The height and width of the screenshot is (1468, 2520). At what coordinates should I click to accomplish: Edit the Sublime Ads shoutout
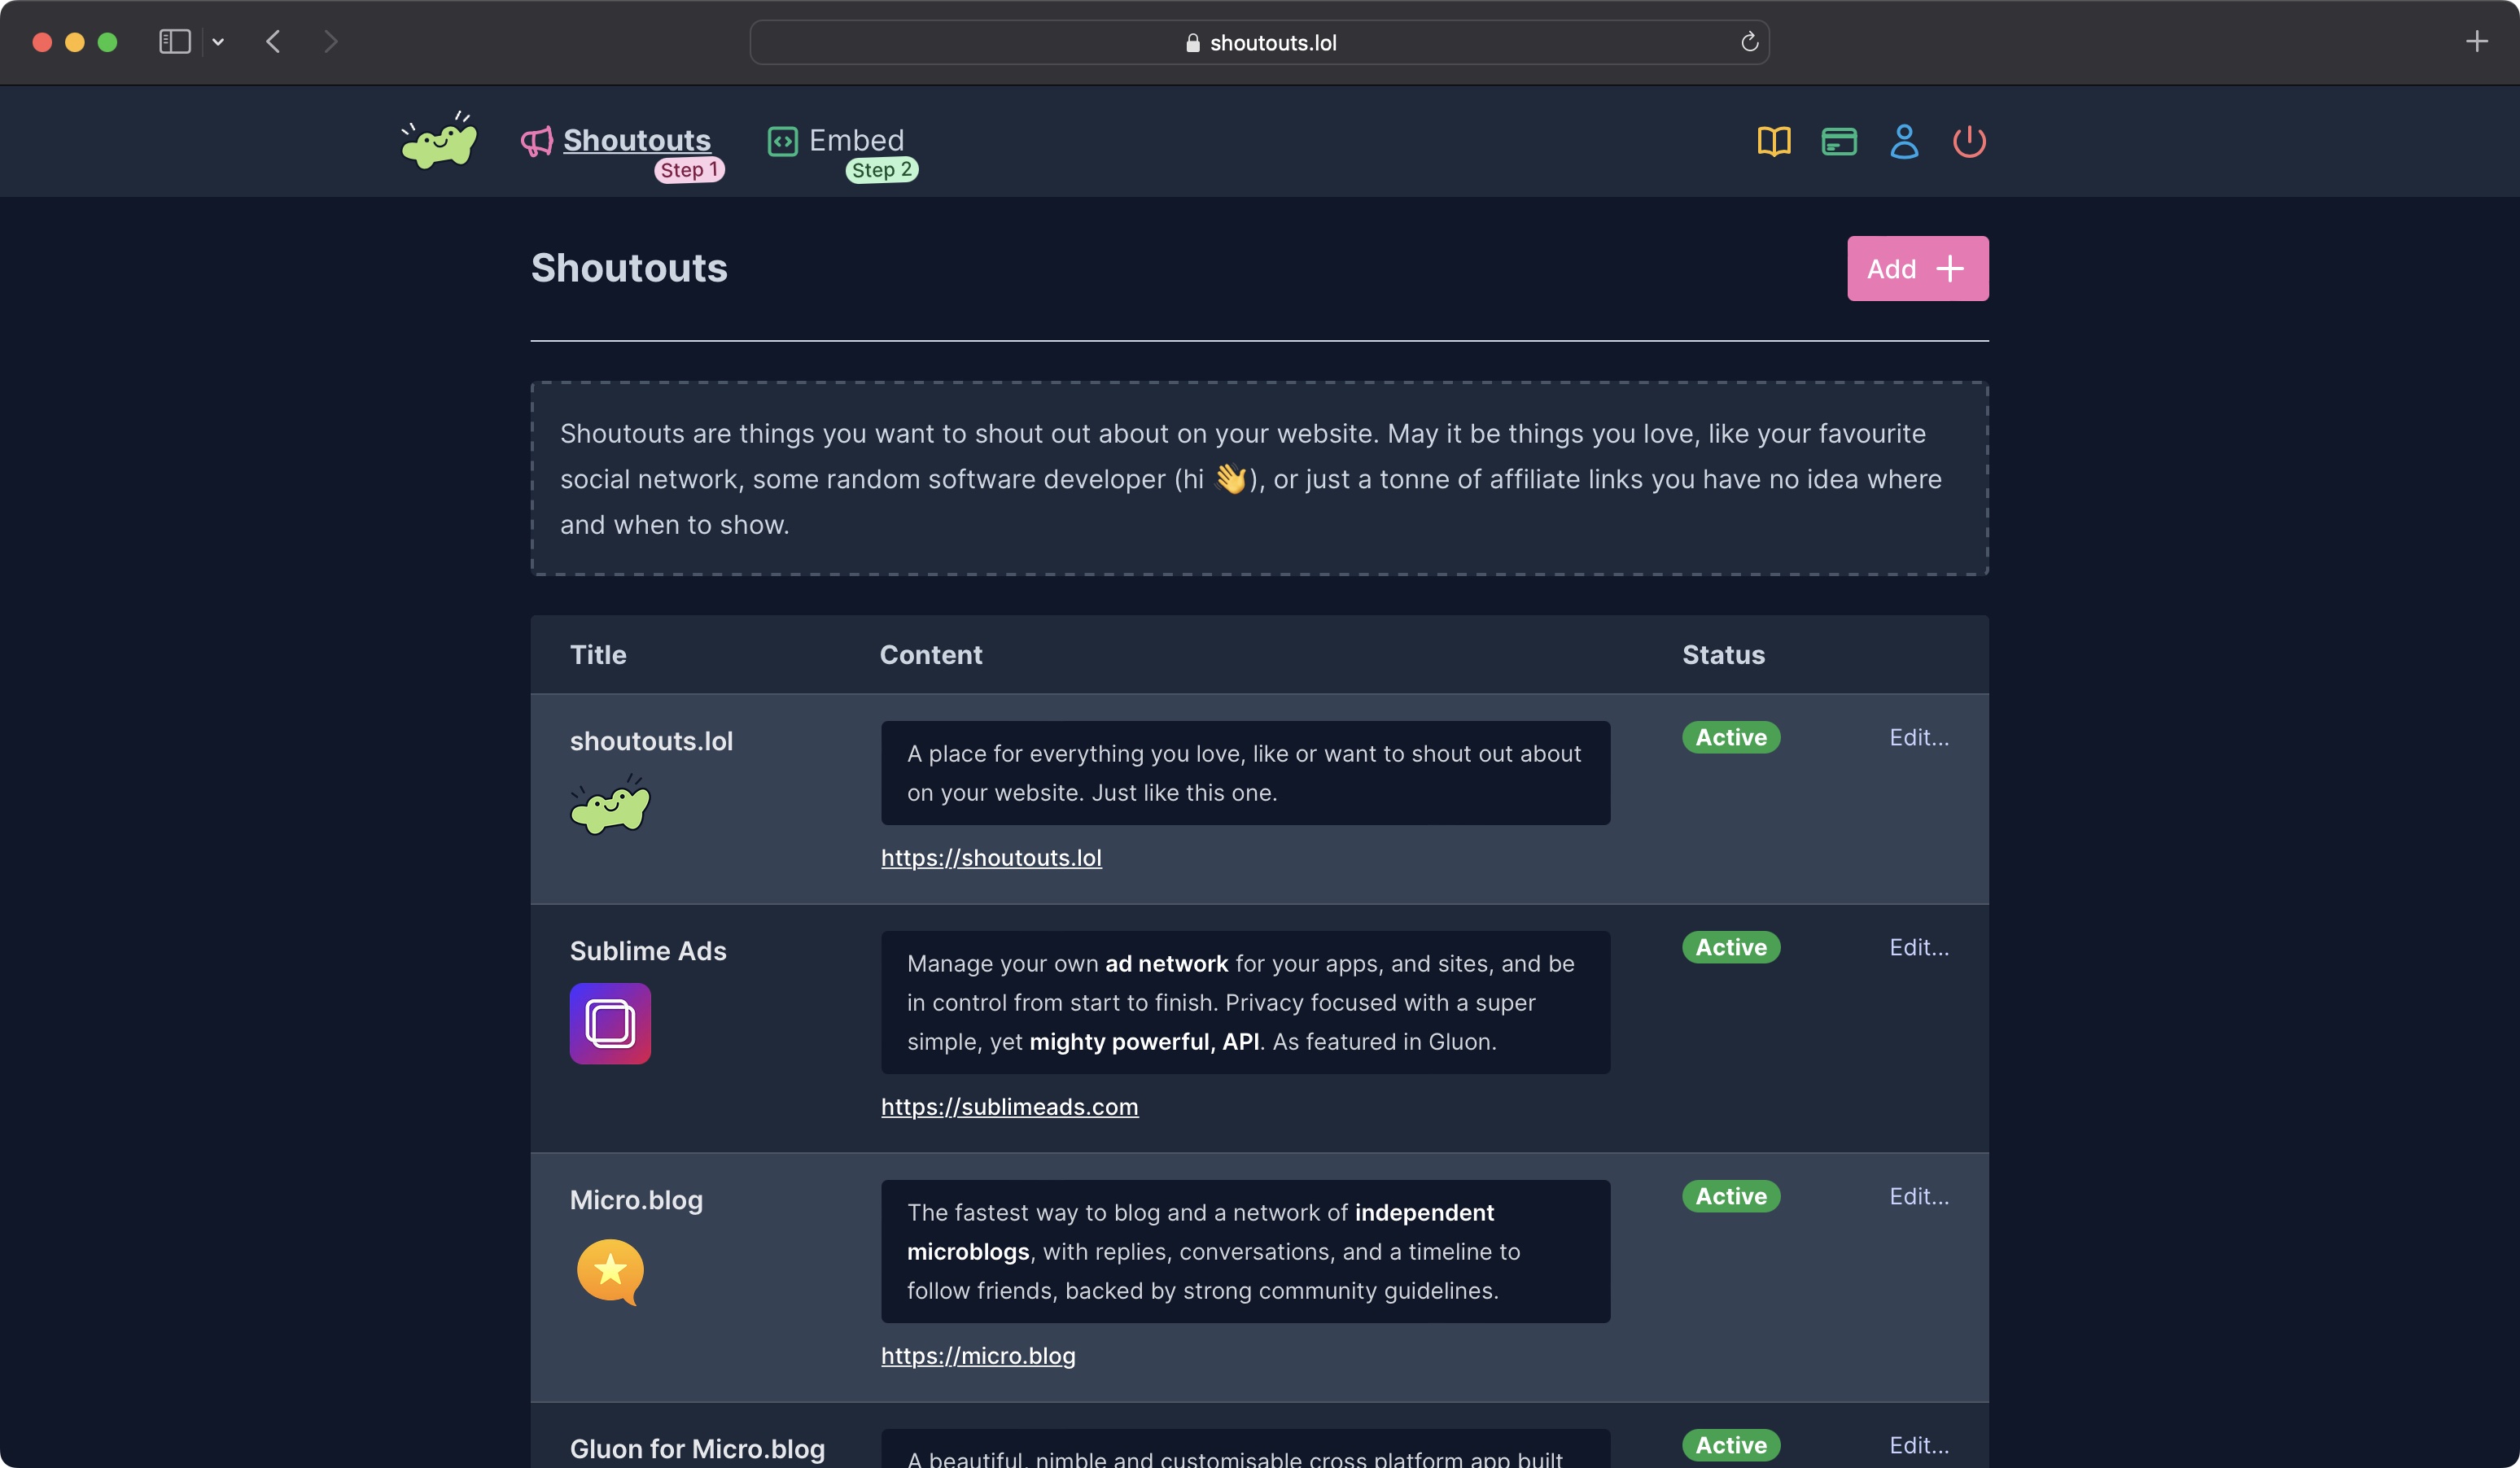1919,947
